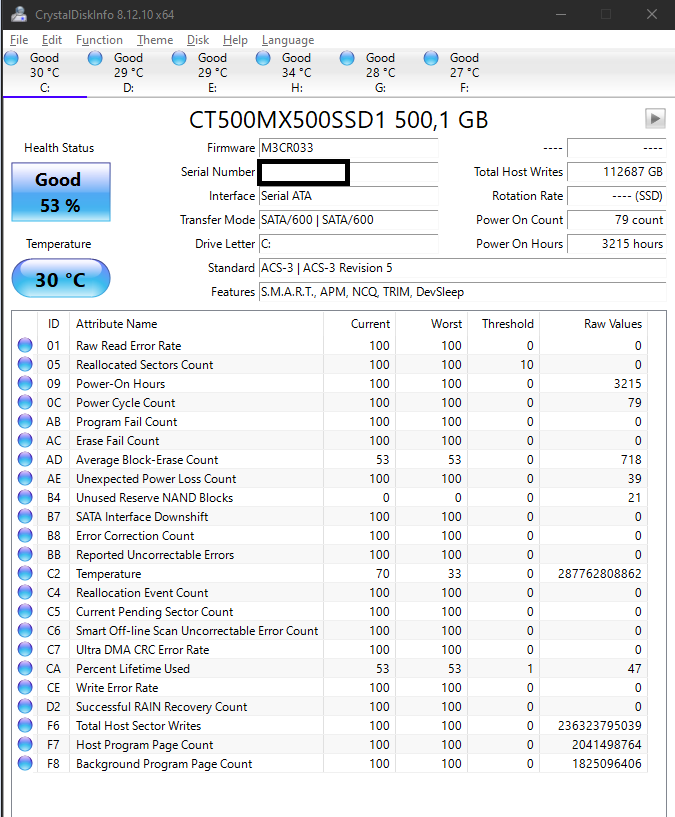
Task: Click the Power On Count value 79 count
Action: [617, 220]
